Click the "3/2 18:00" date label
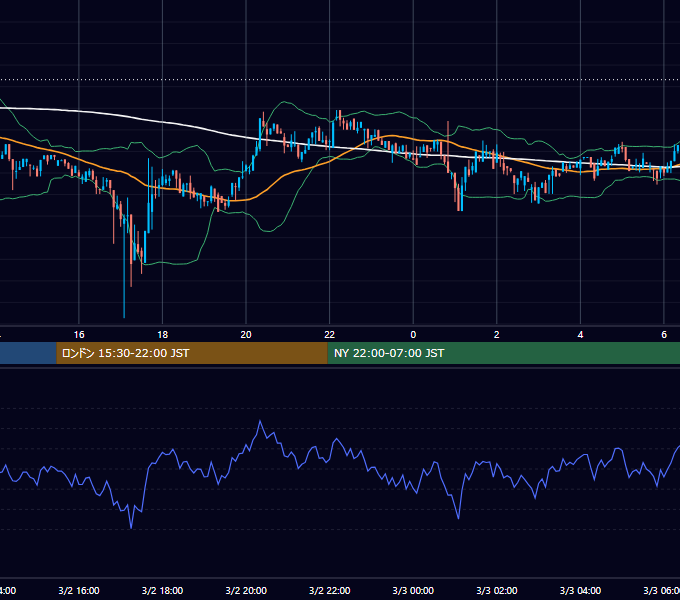Viewport: 680px width, 600px height. click(162, 590)
